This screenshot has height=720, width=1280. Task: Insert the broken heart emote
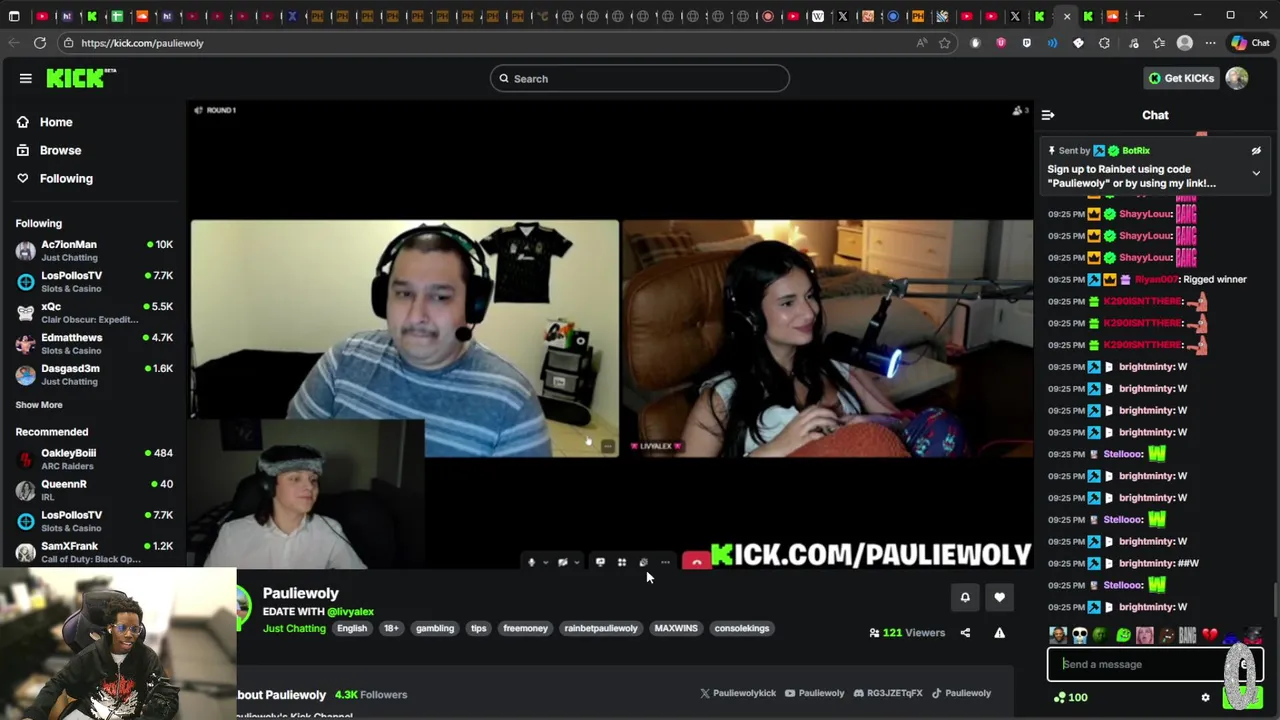(x=1210, y=635)
